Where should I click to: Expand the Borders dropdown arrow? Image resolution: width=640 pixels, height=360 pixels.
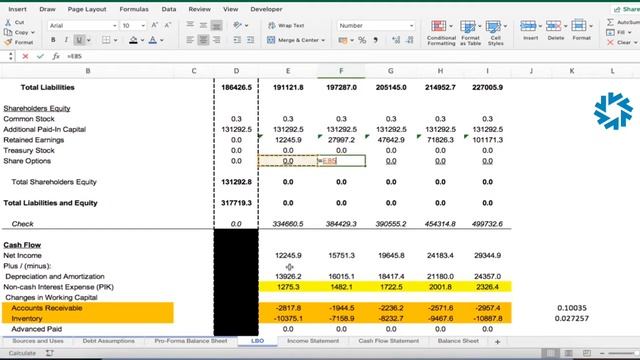click(x=116, y=40)
